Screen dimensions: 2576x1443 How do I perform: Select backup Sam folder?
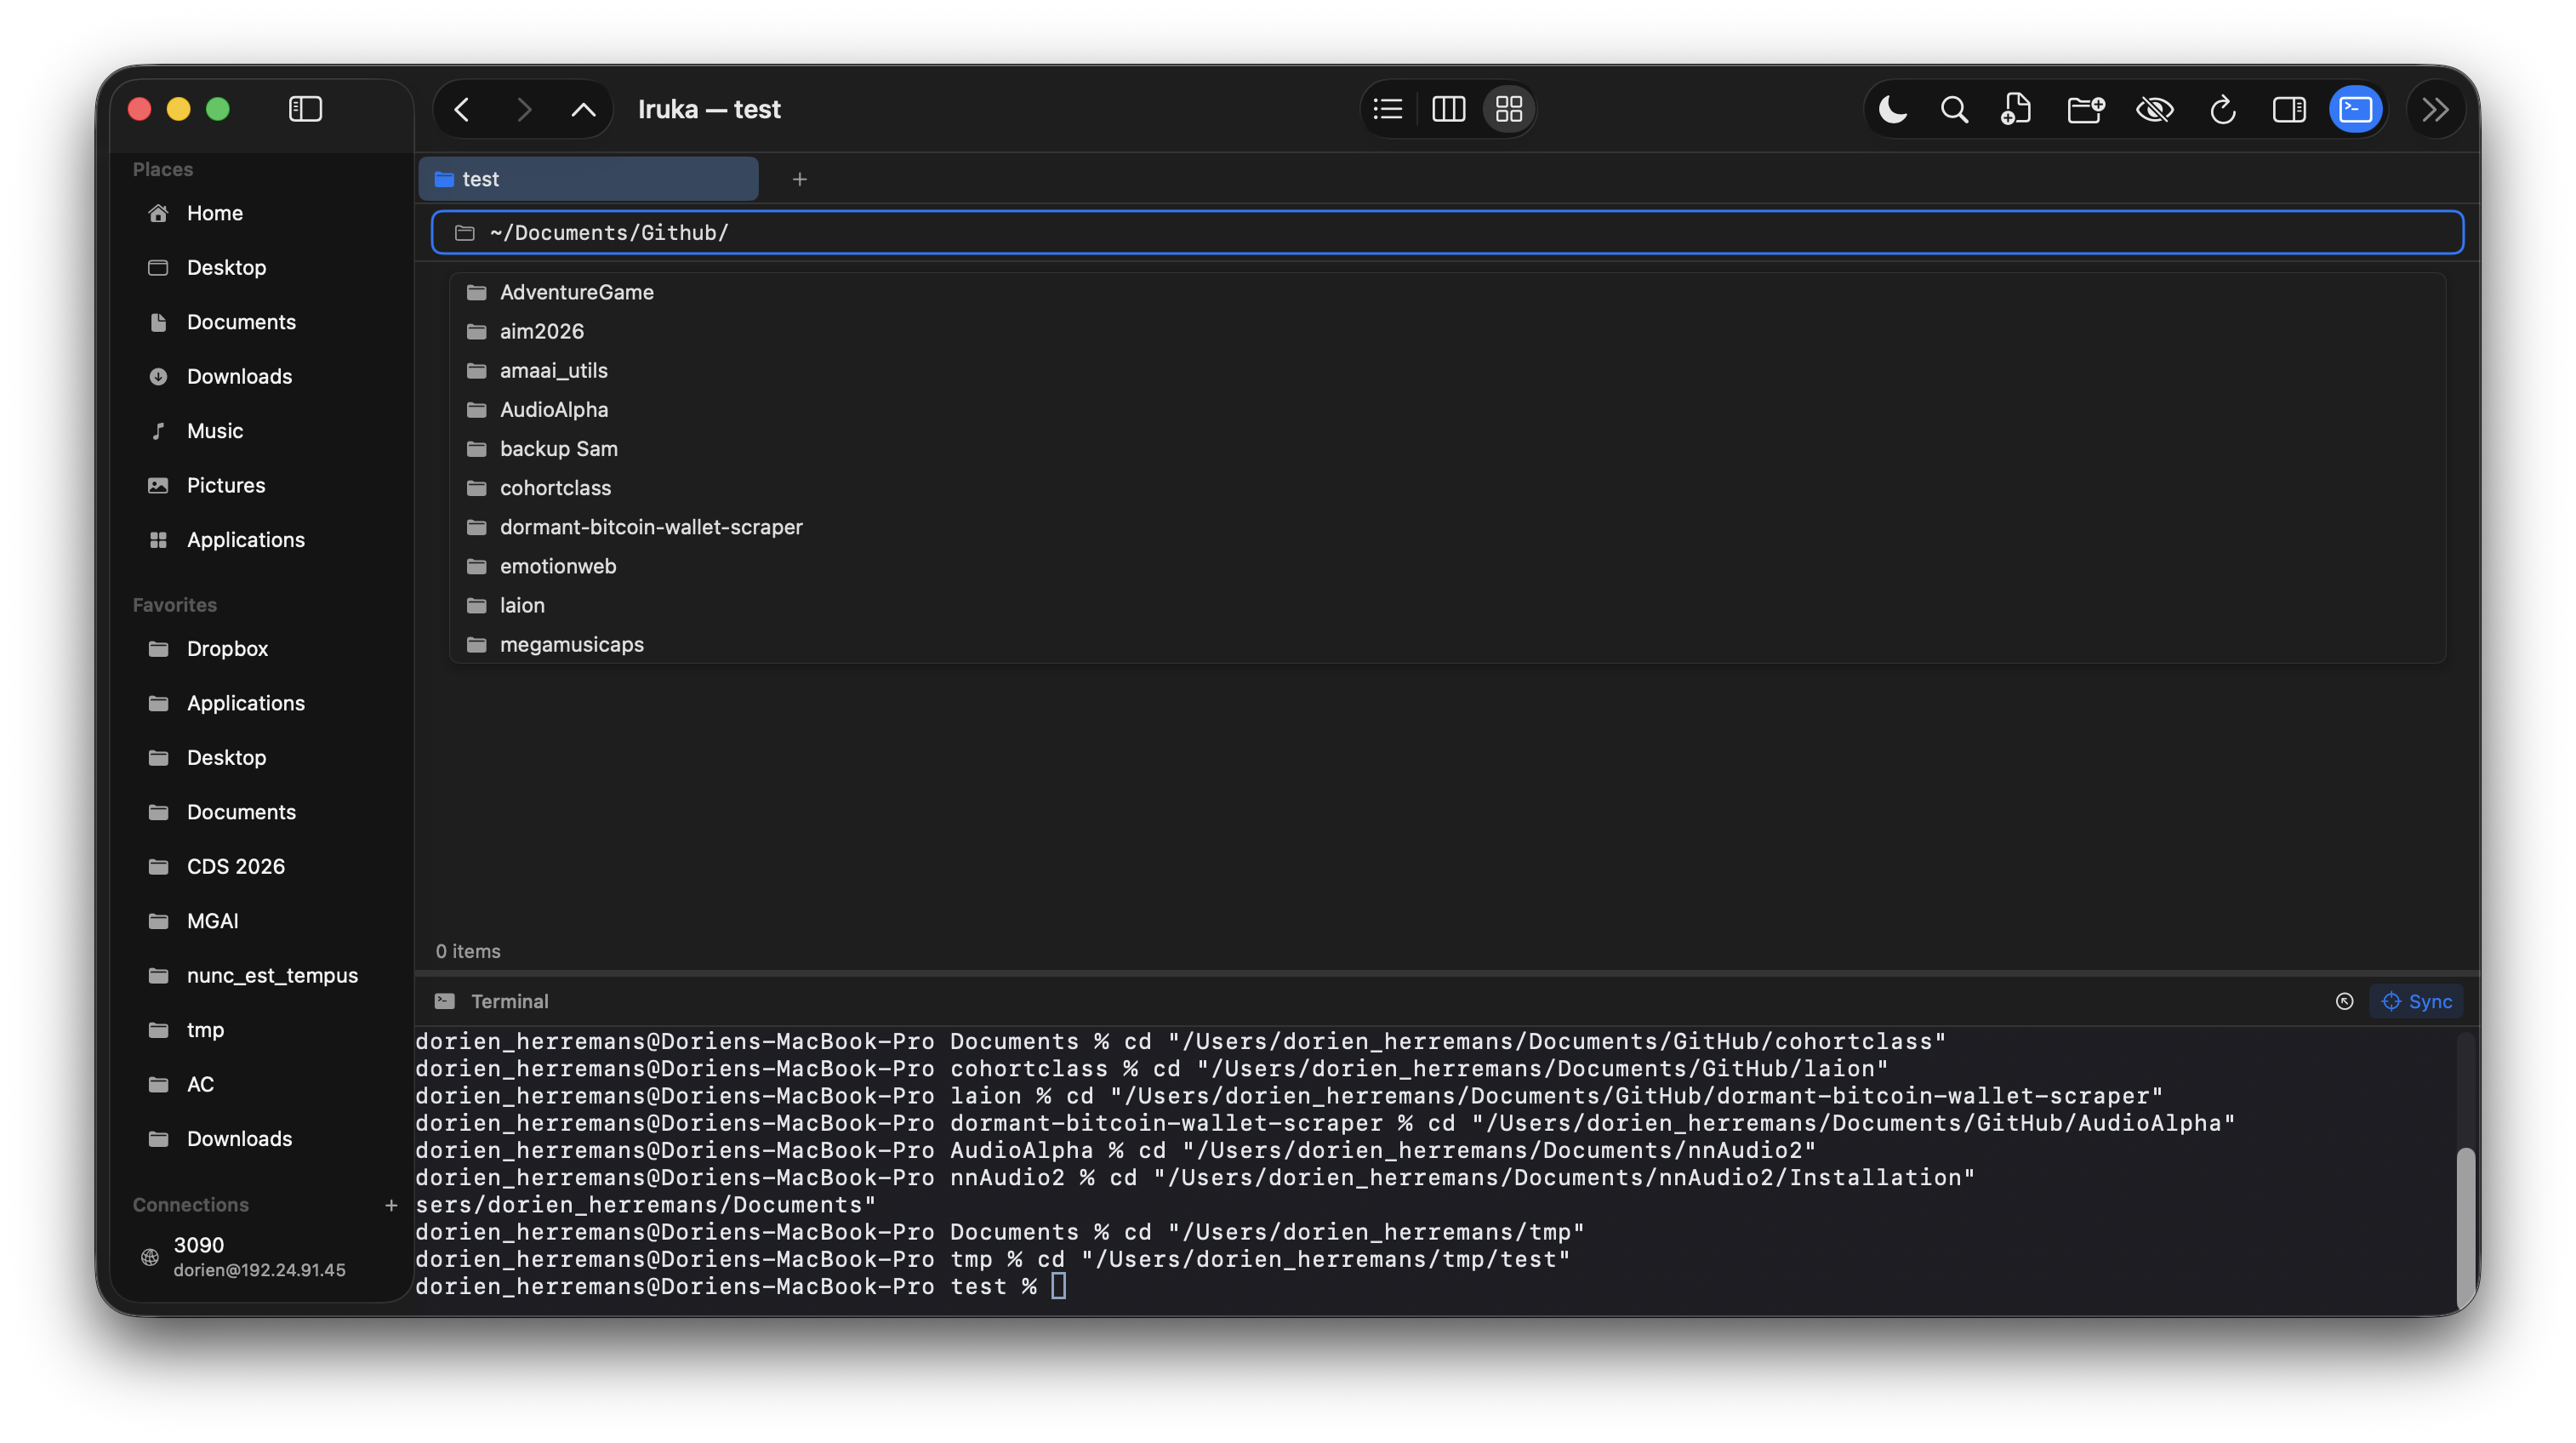pyautogui.click(x=1447, y=448)
